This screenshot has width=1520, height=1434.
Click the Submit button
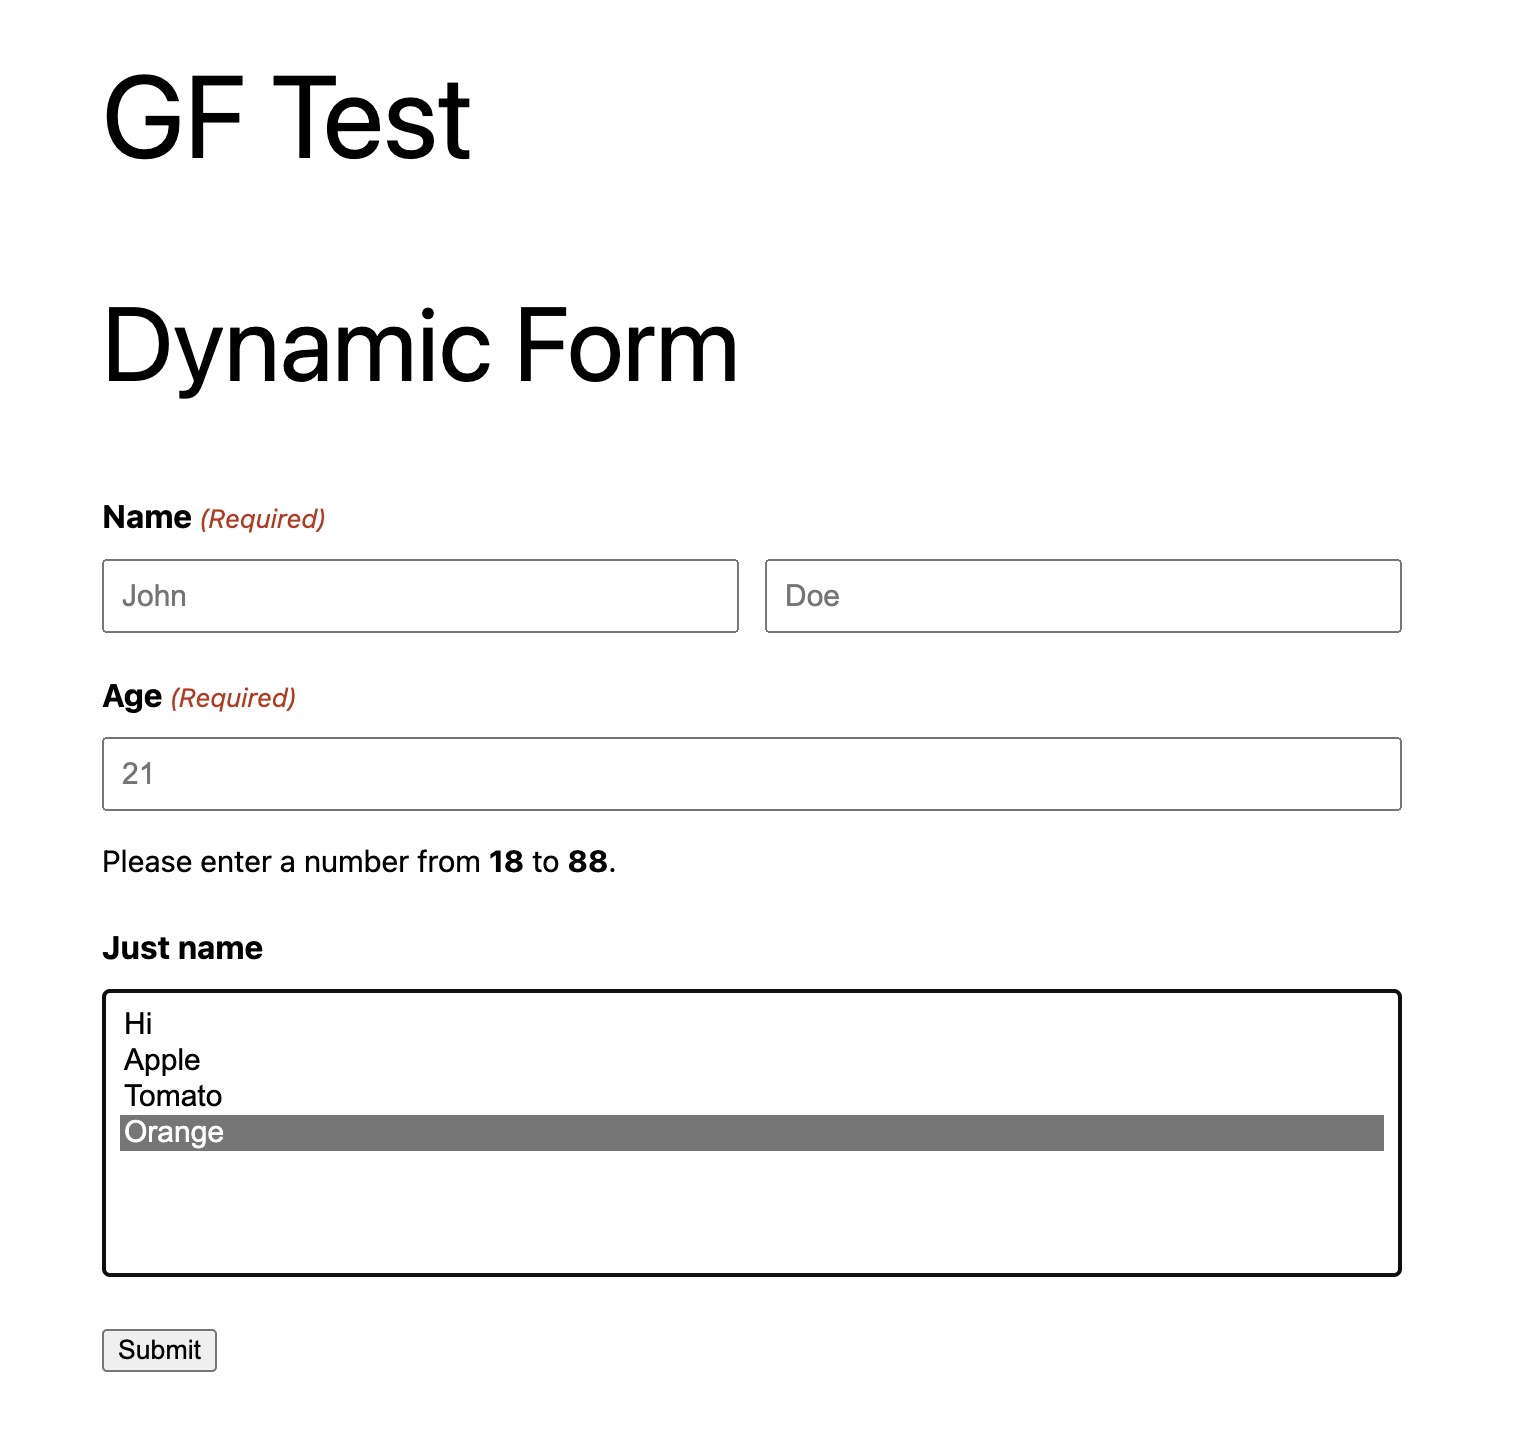click(x=159, y=1350)
